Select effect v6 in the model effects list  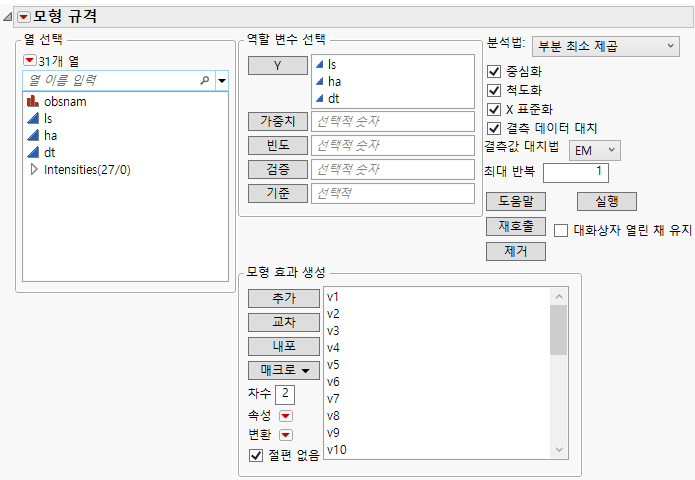333,382
